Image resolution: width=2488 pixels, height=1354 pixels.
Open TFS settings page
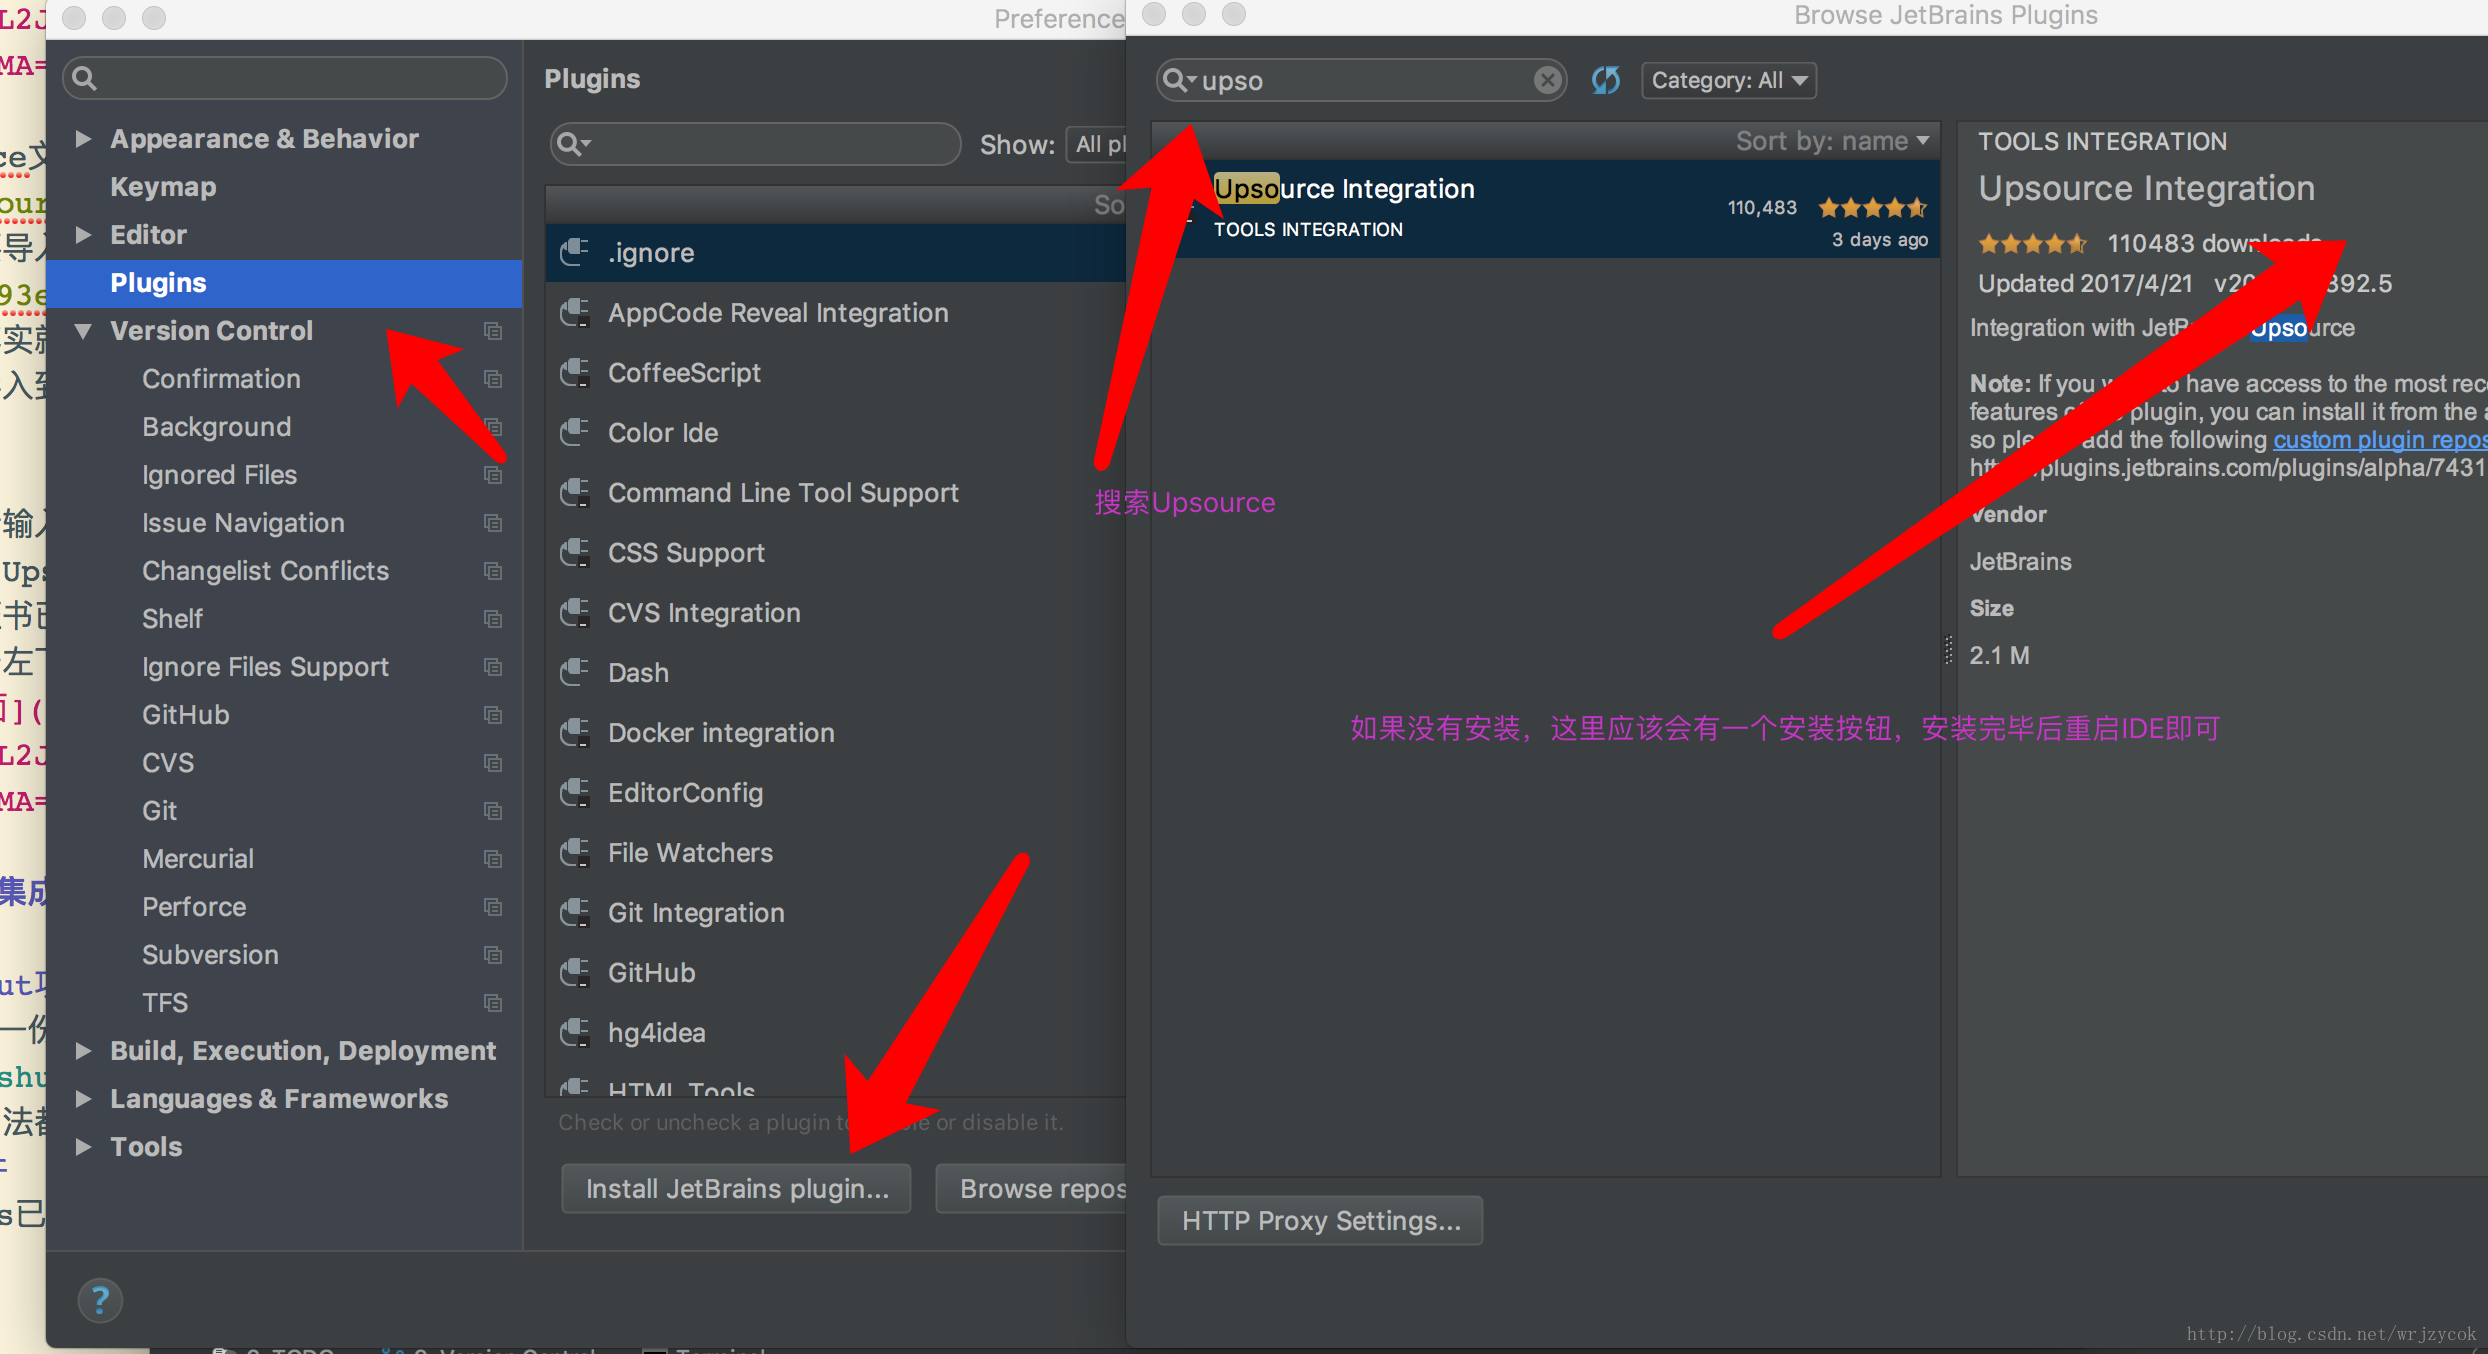pos(165,1003)
